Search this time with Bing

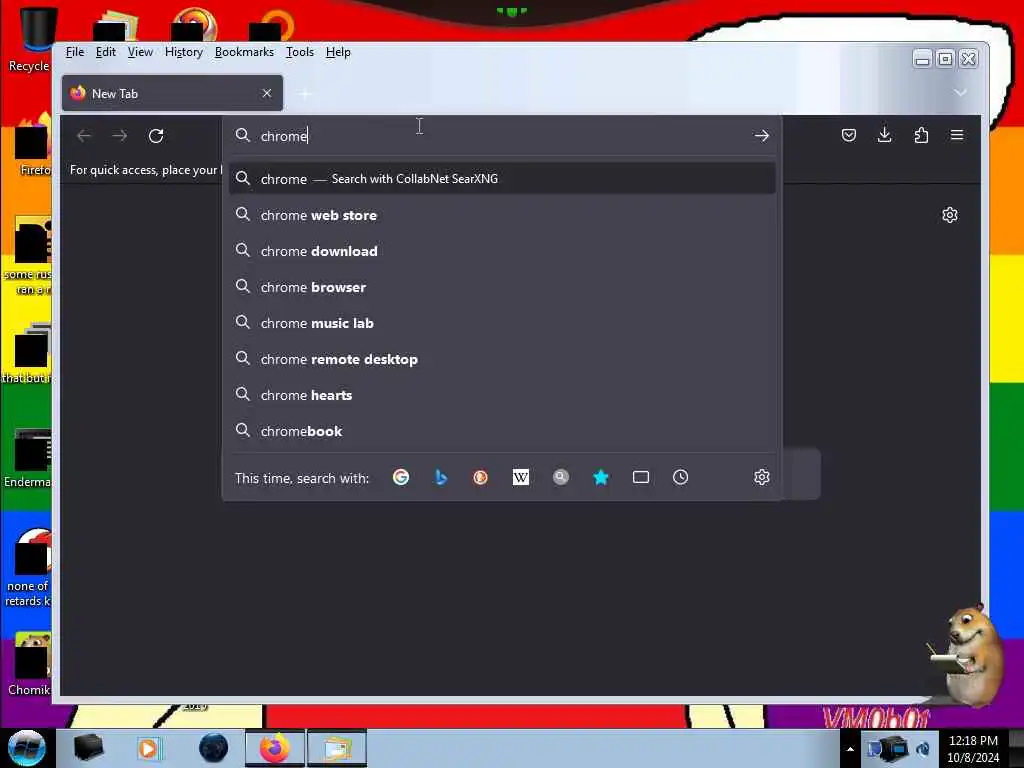(441, 477)
